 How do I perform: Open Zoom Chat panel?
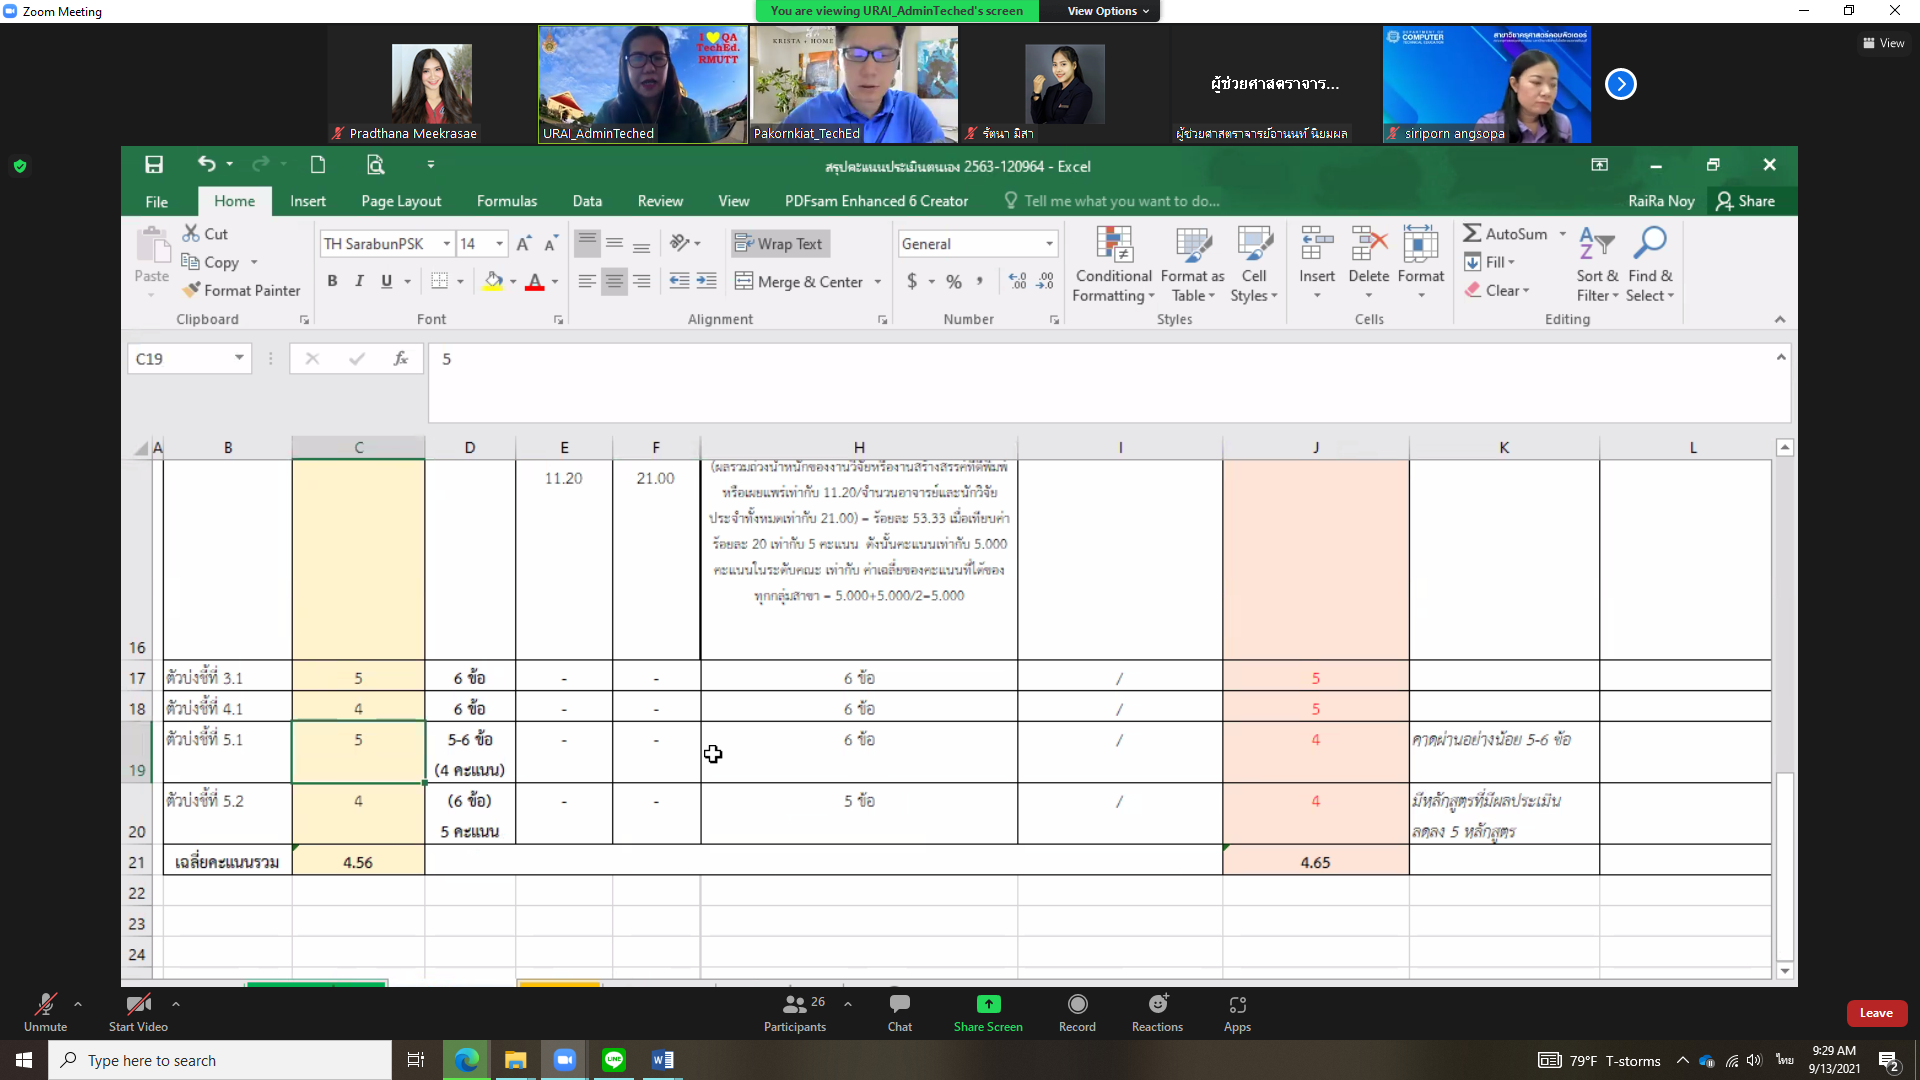899,1013
